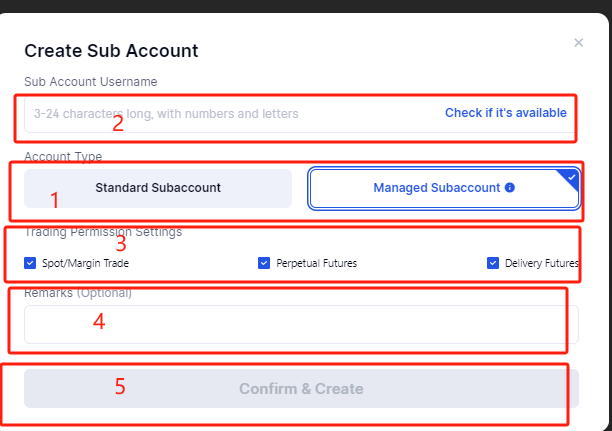Click the red annotation number 5
Image resolution: width=612 pixels, height=431 pixels.
coord(119,385)
